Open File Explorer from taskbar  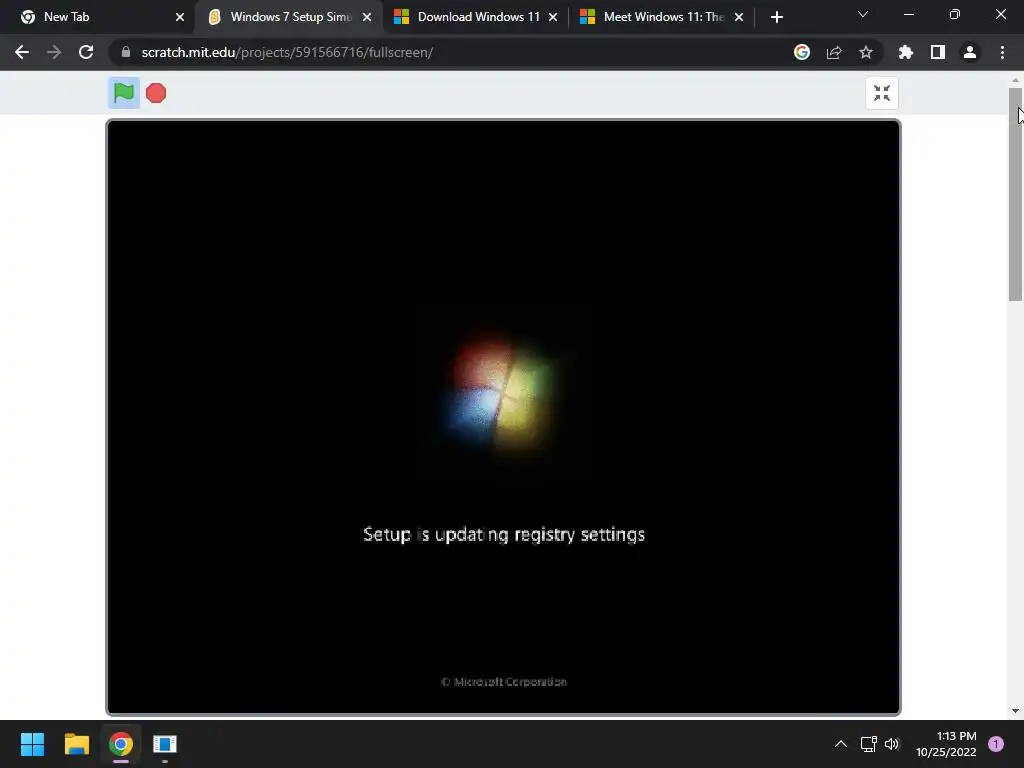pyautogui.click(x=76, y=744)
